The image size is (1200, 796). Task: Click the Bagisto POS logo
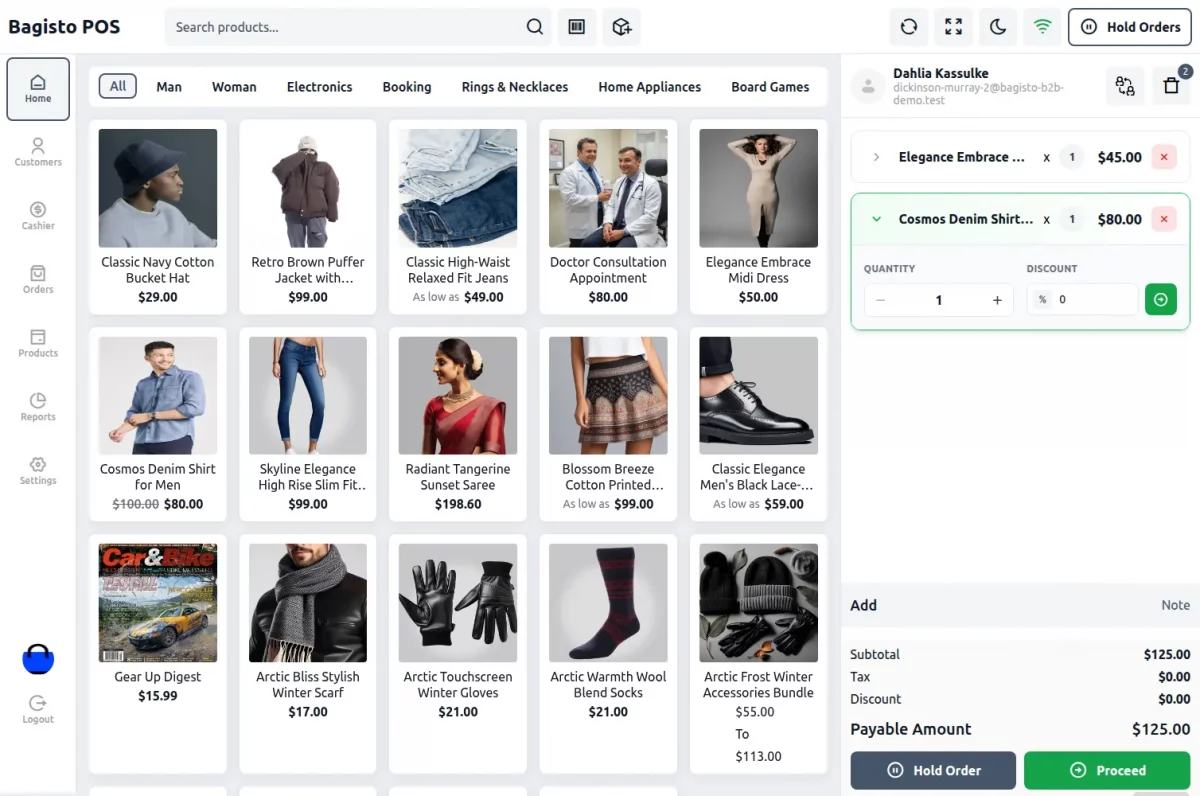pyautogui.click(x=64, y=27)
